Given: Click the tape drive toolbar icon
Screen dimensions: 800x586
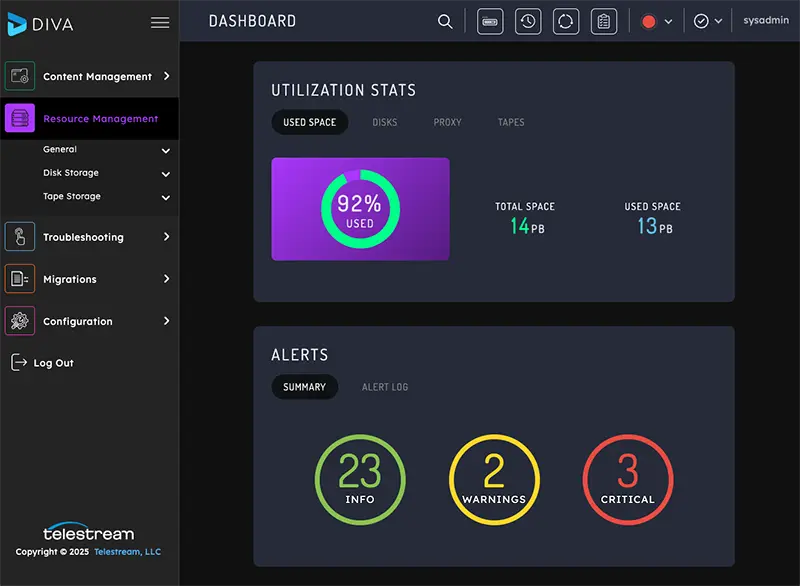Looking at the screenshot, I should [x=490, y=20].
